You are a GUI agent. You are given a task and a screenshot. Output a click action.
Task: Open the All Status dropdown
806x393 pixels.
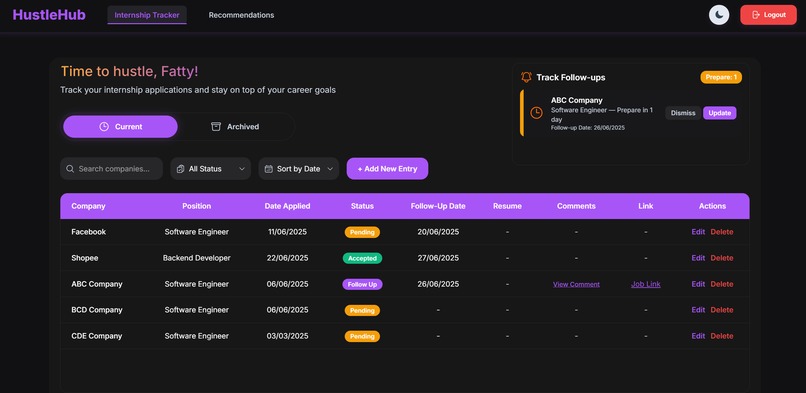[211, 169]
